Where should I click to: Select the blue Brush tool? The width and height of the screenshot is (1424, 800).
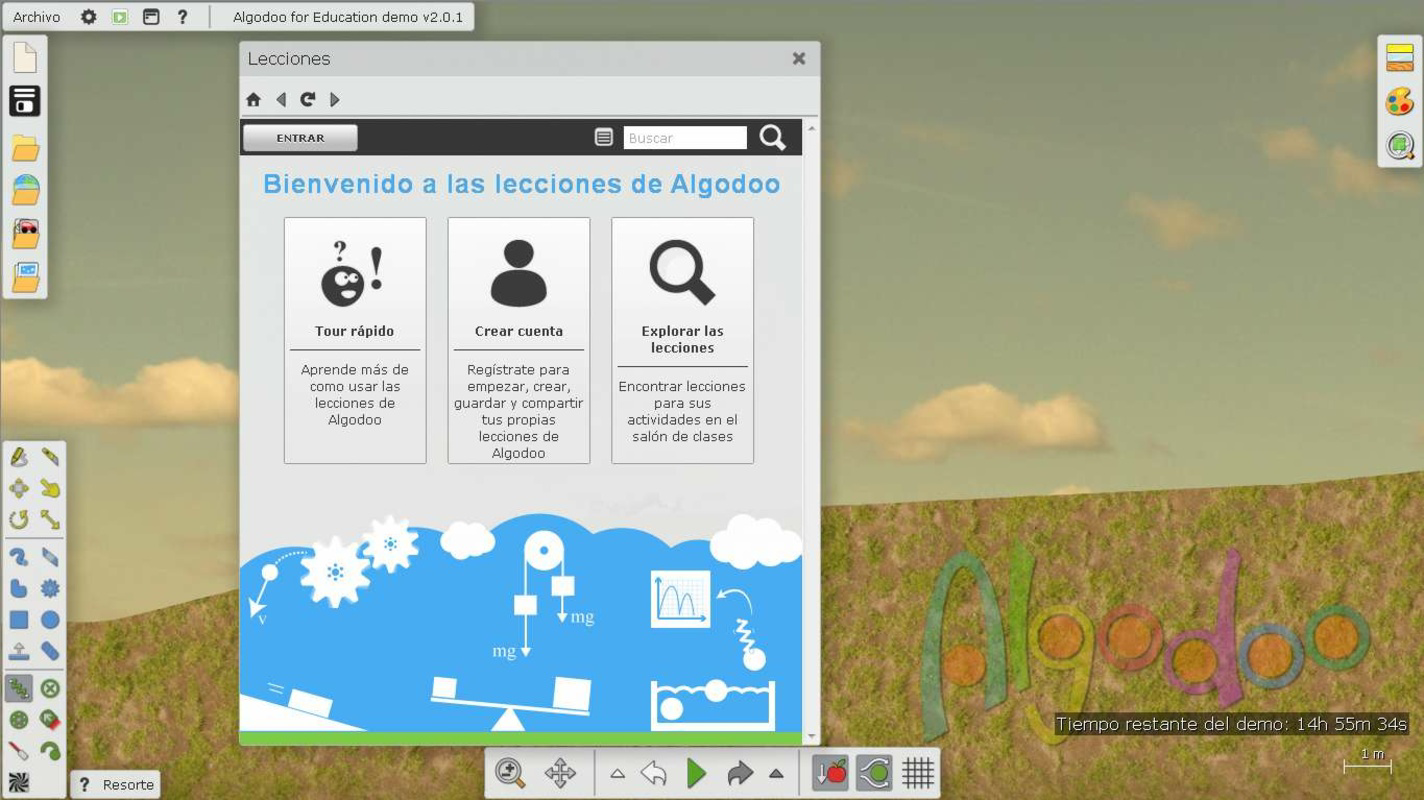point(19,557)
